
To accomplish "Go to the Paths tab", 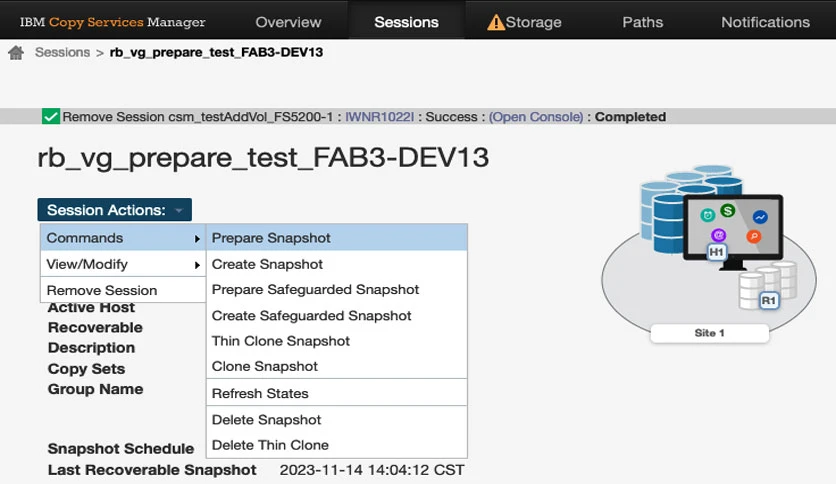I will 642,22.
